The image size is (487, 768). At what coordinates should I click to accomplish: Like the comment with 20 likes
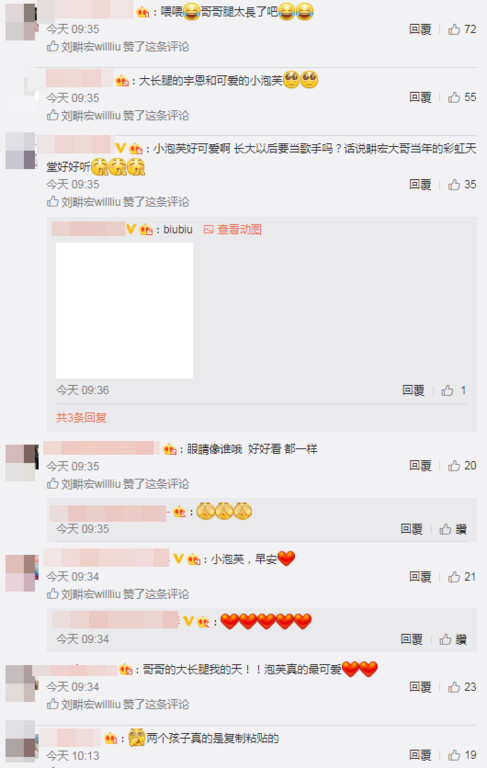462,466
